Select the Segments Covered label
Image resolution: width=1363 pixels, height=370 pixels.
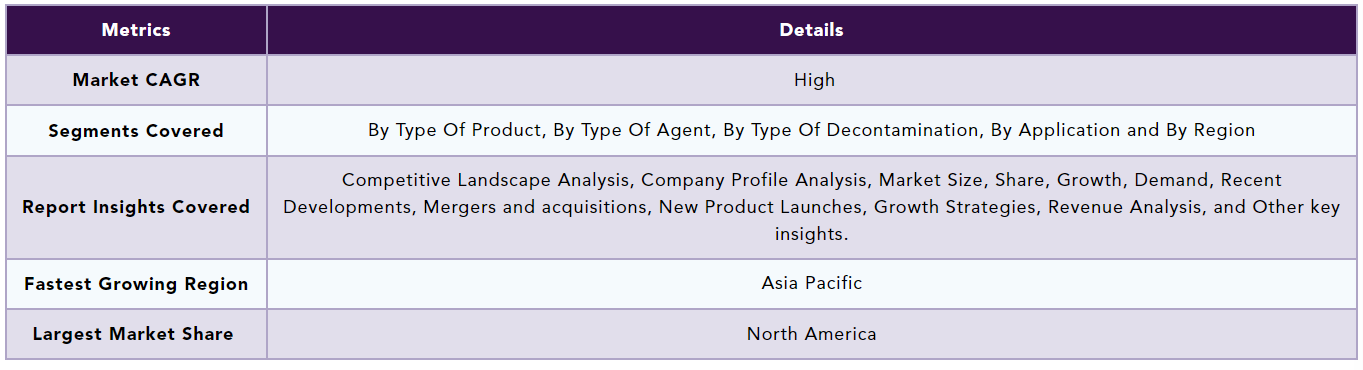click(136, 131)
